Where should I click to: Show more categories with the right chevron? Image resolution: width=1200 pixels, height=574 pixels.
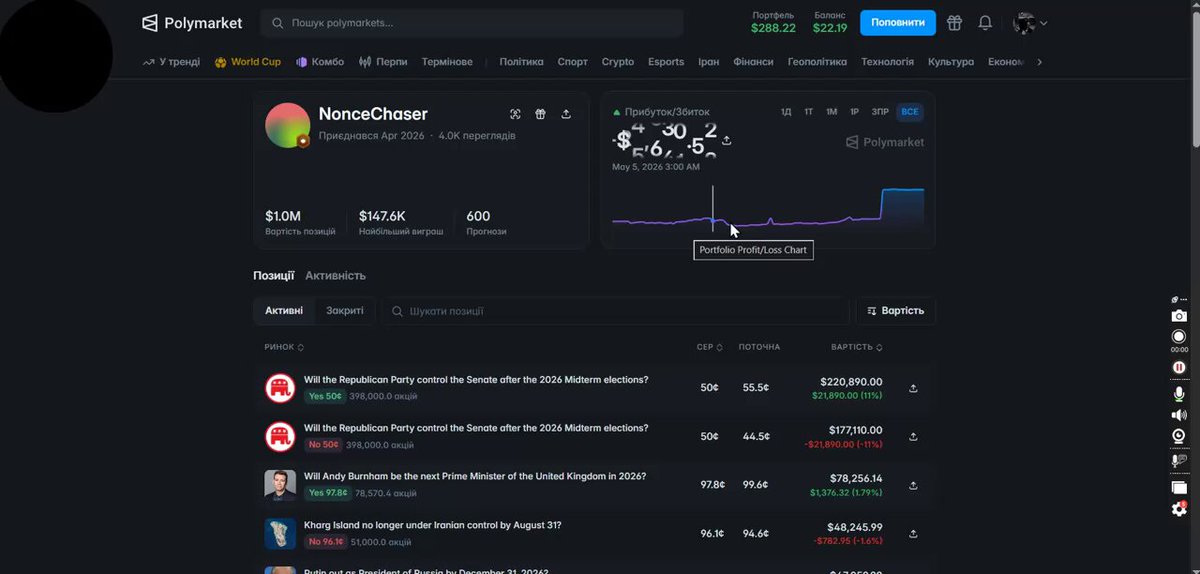(1039, 62)
